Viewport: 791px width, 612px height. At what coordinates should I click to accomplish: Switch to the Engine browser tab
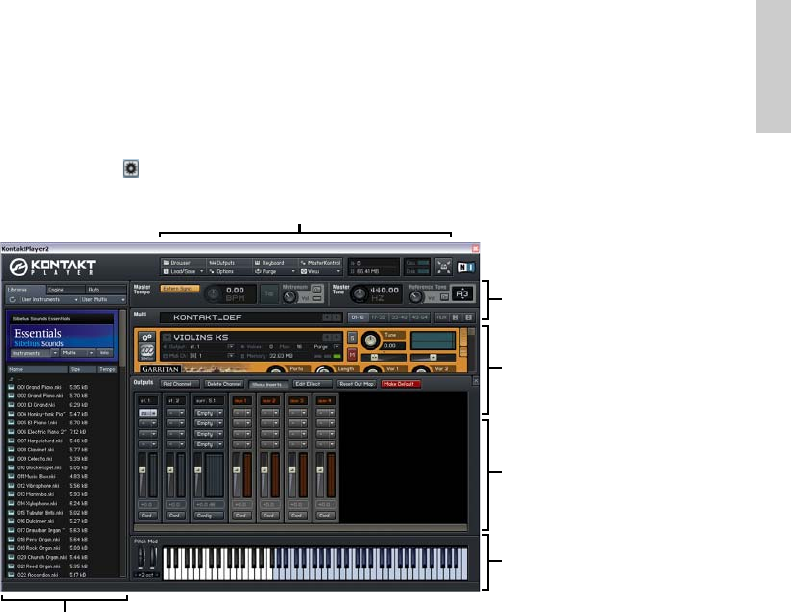pyautogui.click(x=66, y=290)
